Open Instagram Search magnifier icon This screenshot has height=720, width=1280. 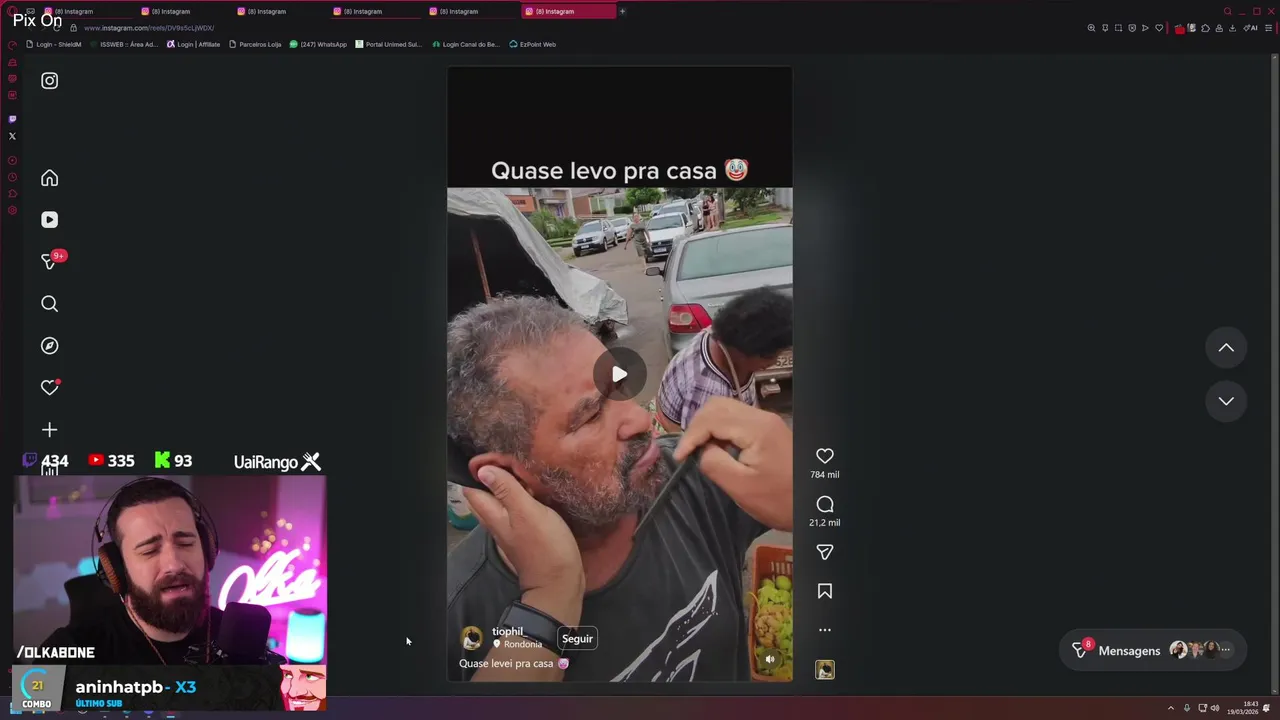pos(49,304)
